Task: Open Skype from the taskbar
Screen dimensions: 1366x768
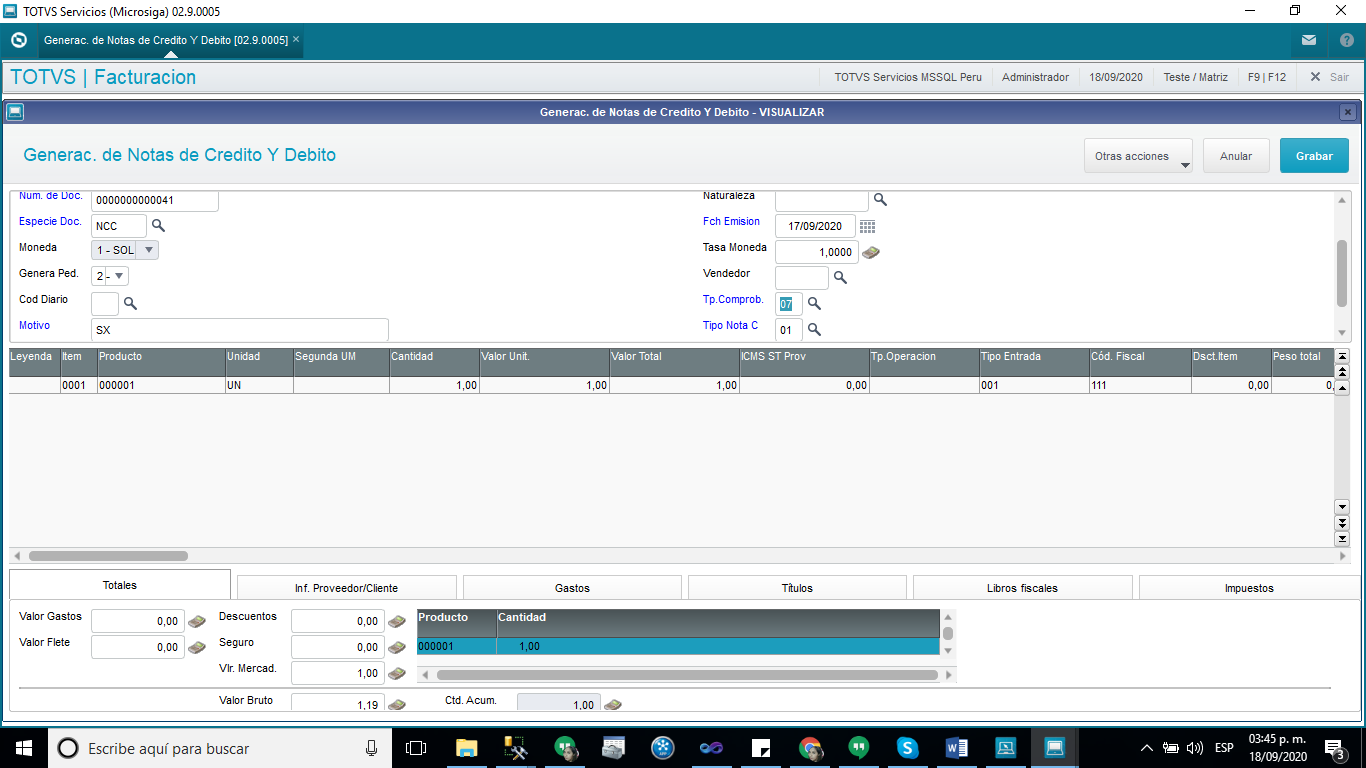Action: [x=907, y=748]
